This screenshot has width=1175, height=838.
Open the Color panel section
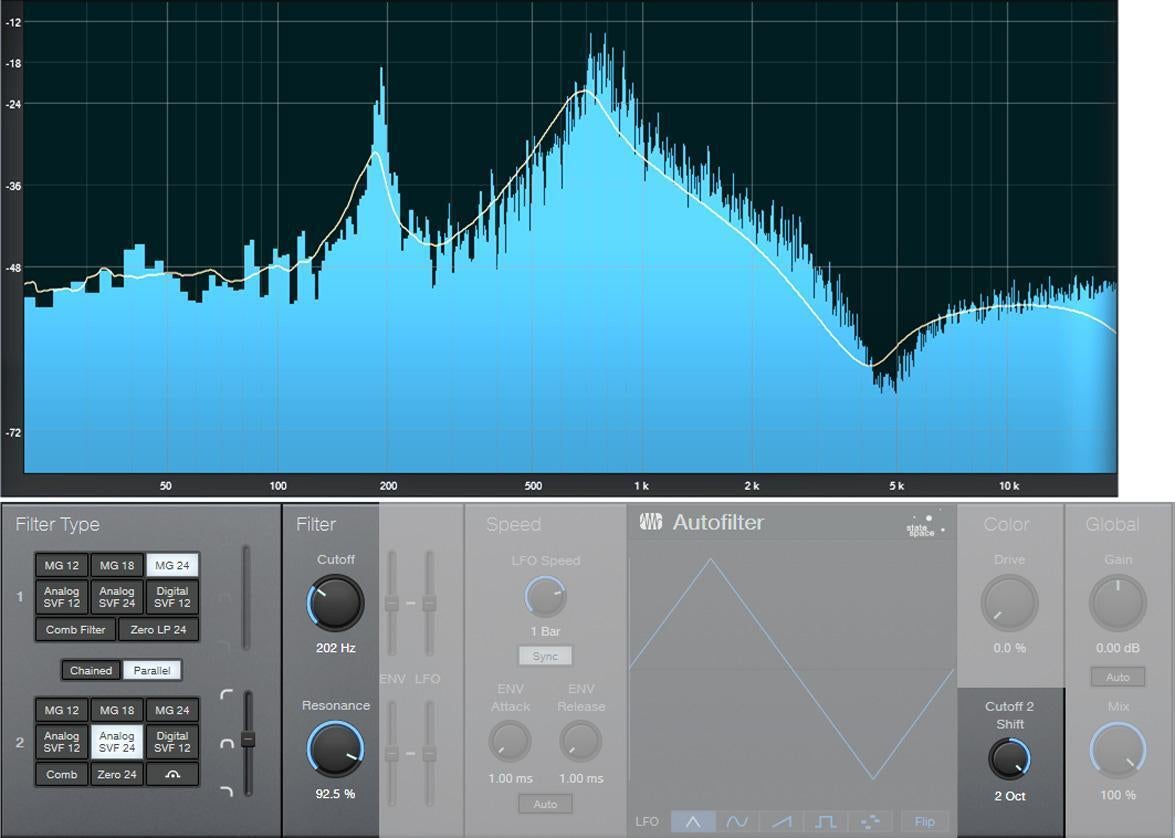(x=1009, y=524)
